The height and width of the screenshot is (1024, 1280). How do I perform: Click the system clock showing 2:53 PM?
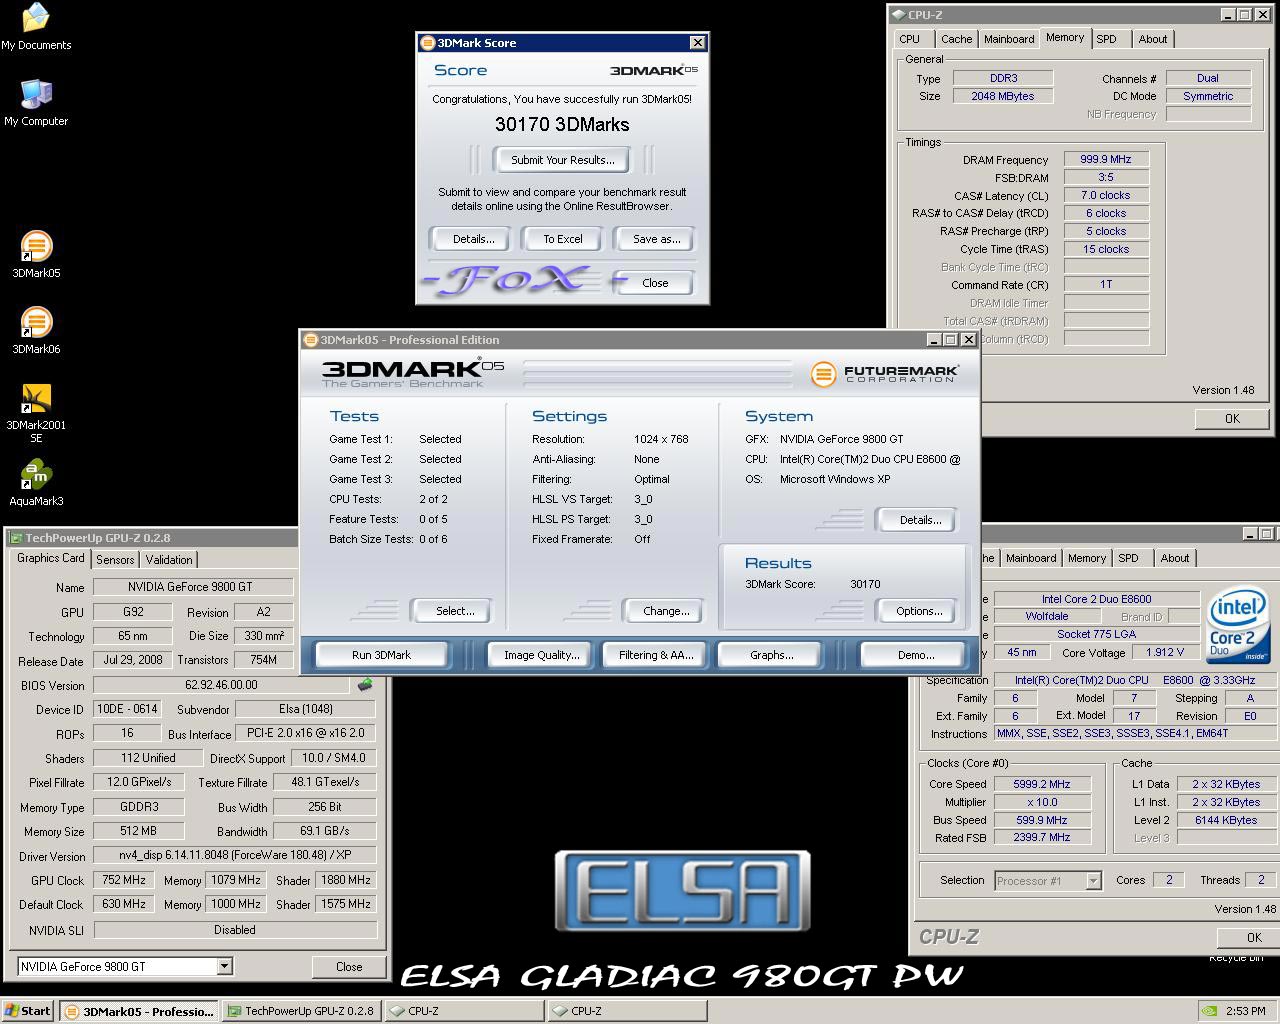[x=1245, y=1011]
